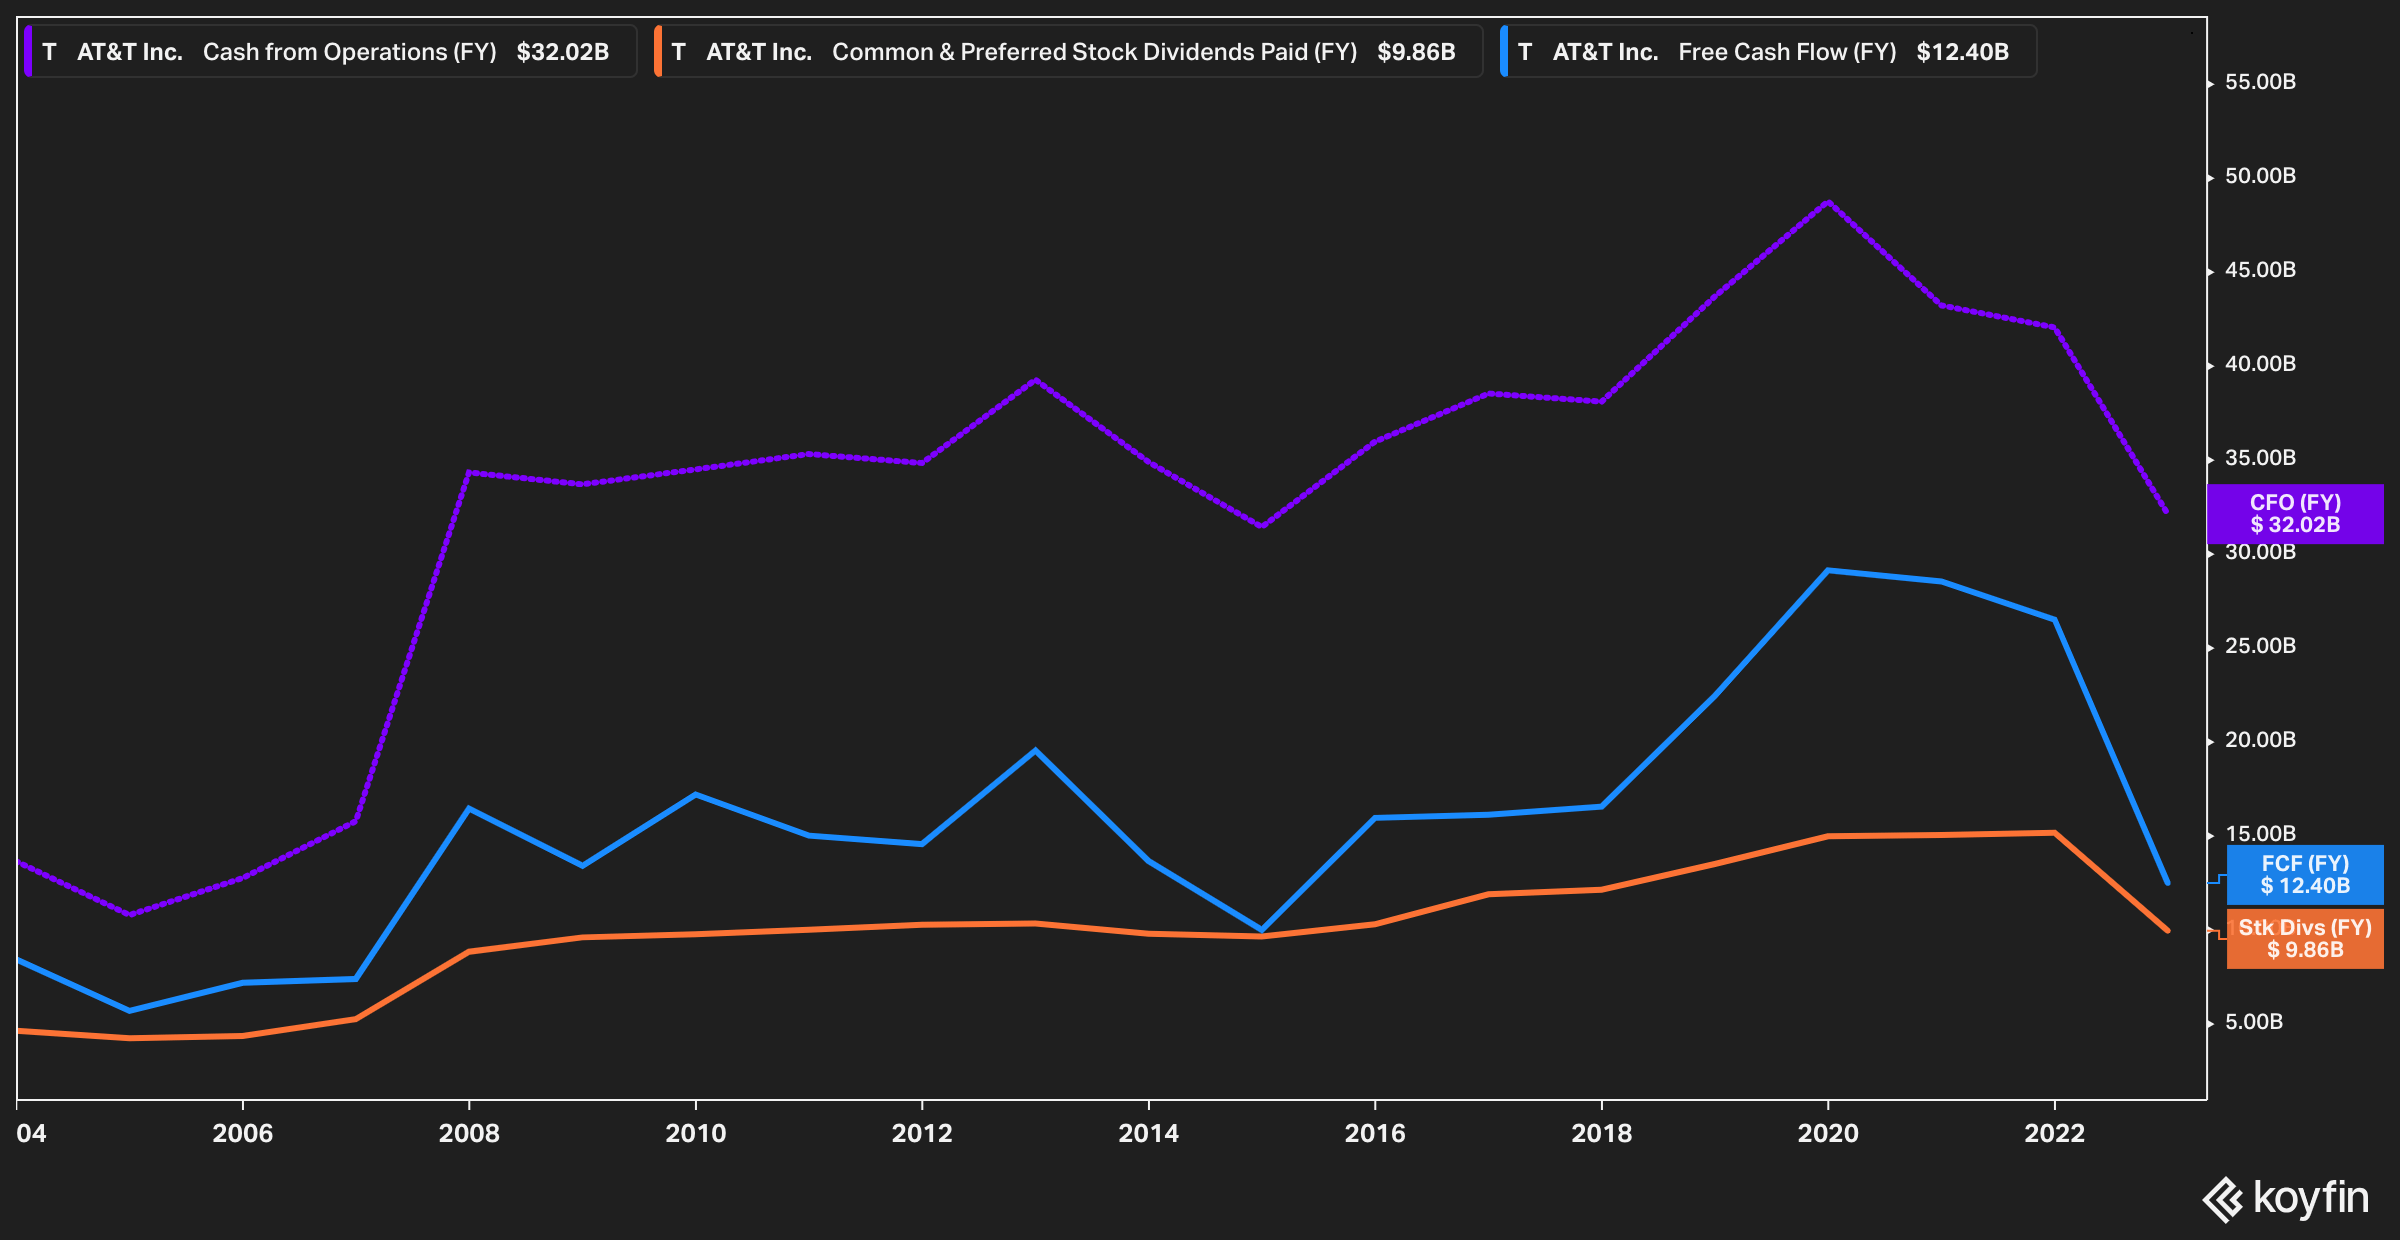The height and width of the screenshot is (1240, 2400).
Task: Click the 2008 x-axis year label
Action: tap(469, 1133)
